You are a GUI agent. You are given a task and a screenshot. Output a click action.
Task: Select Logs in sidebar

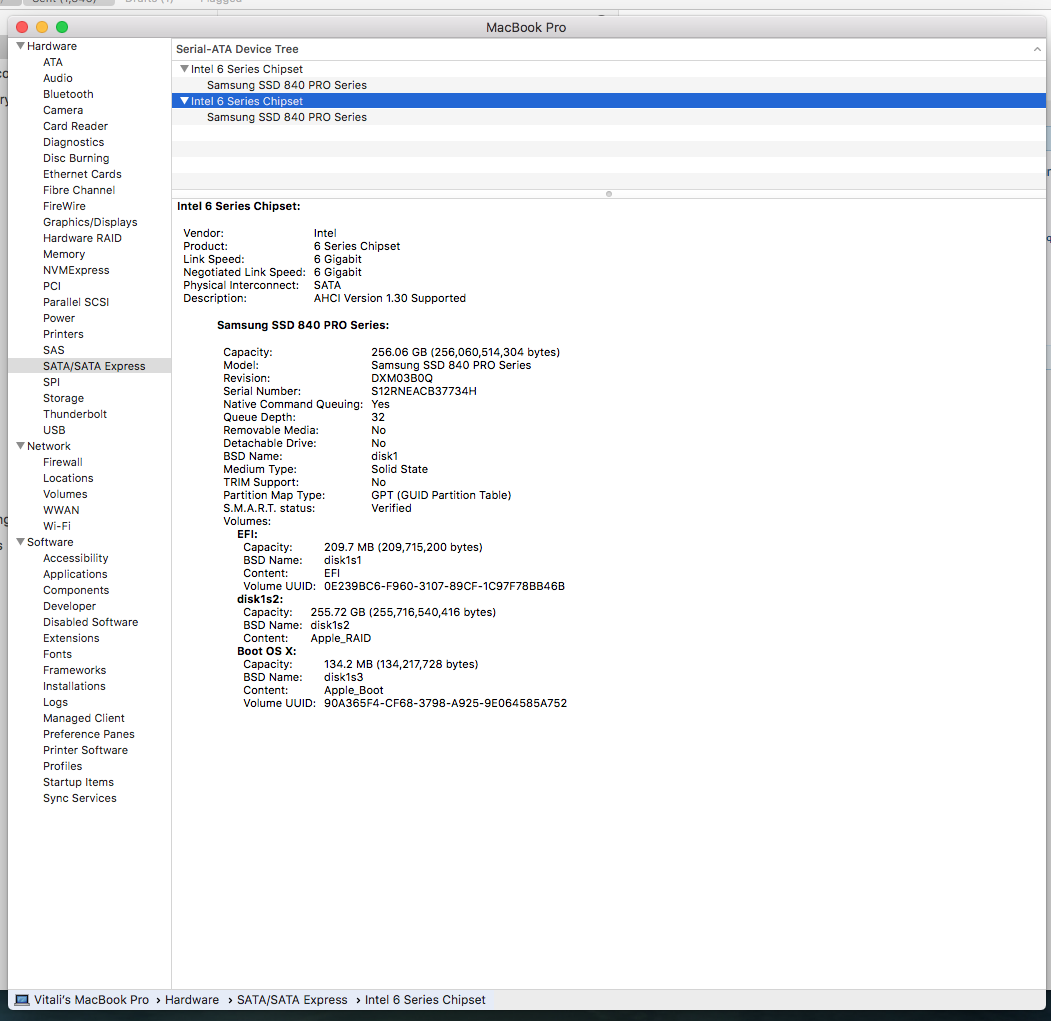point(55,703)
